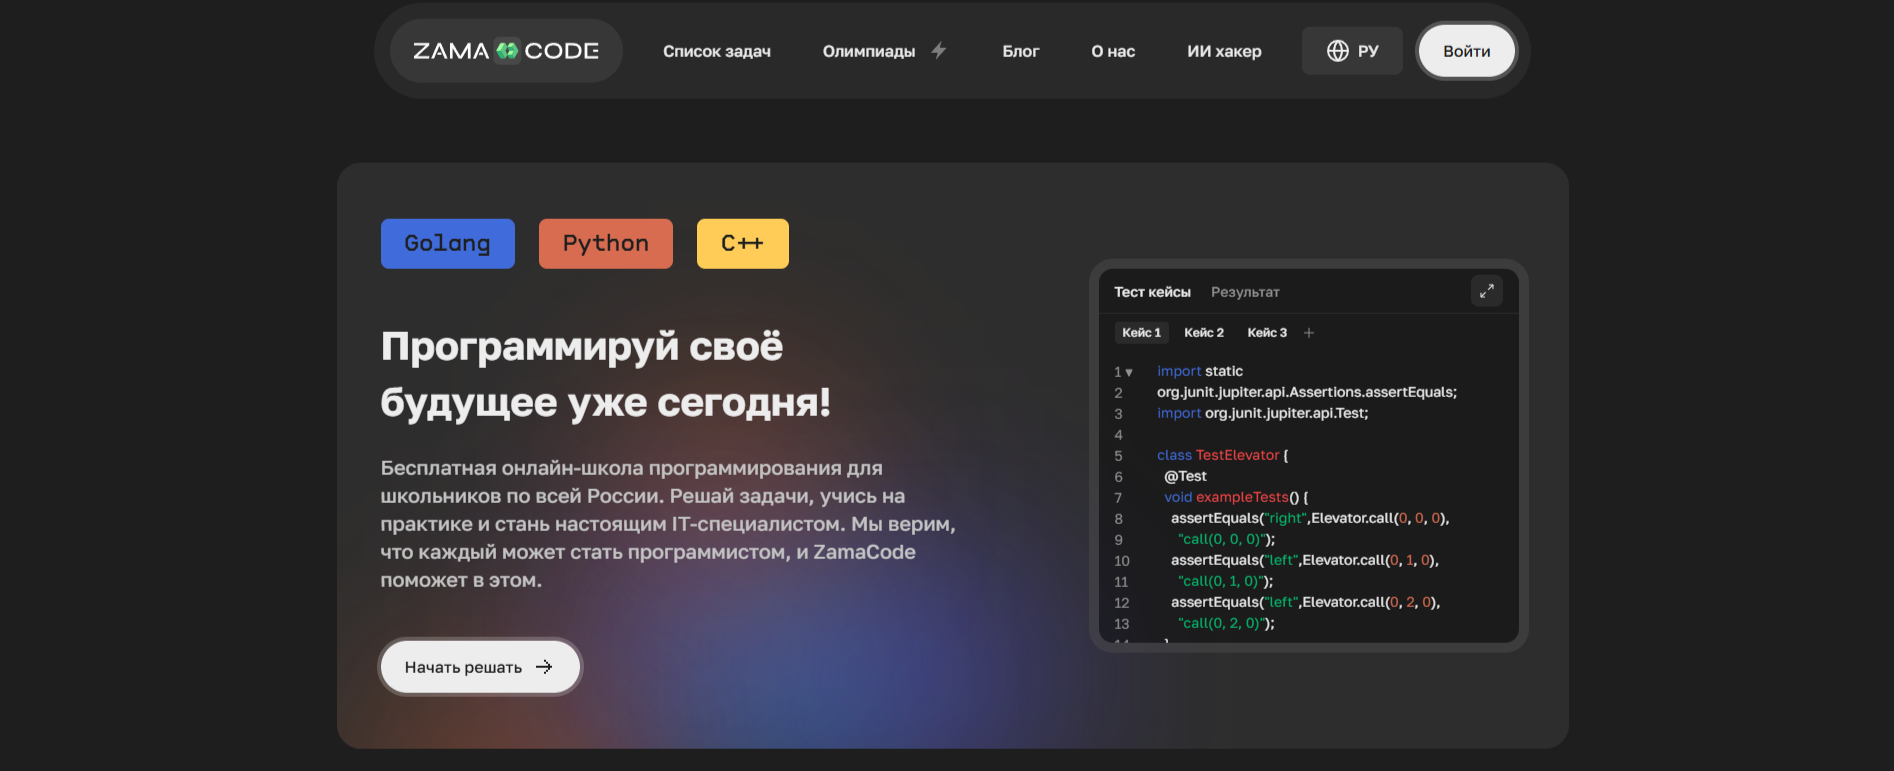The width and height of the screenshot is (1894, 771).
Task: Open ИИ хакер from navigation
Action: (x=1223, y=51)
